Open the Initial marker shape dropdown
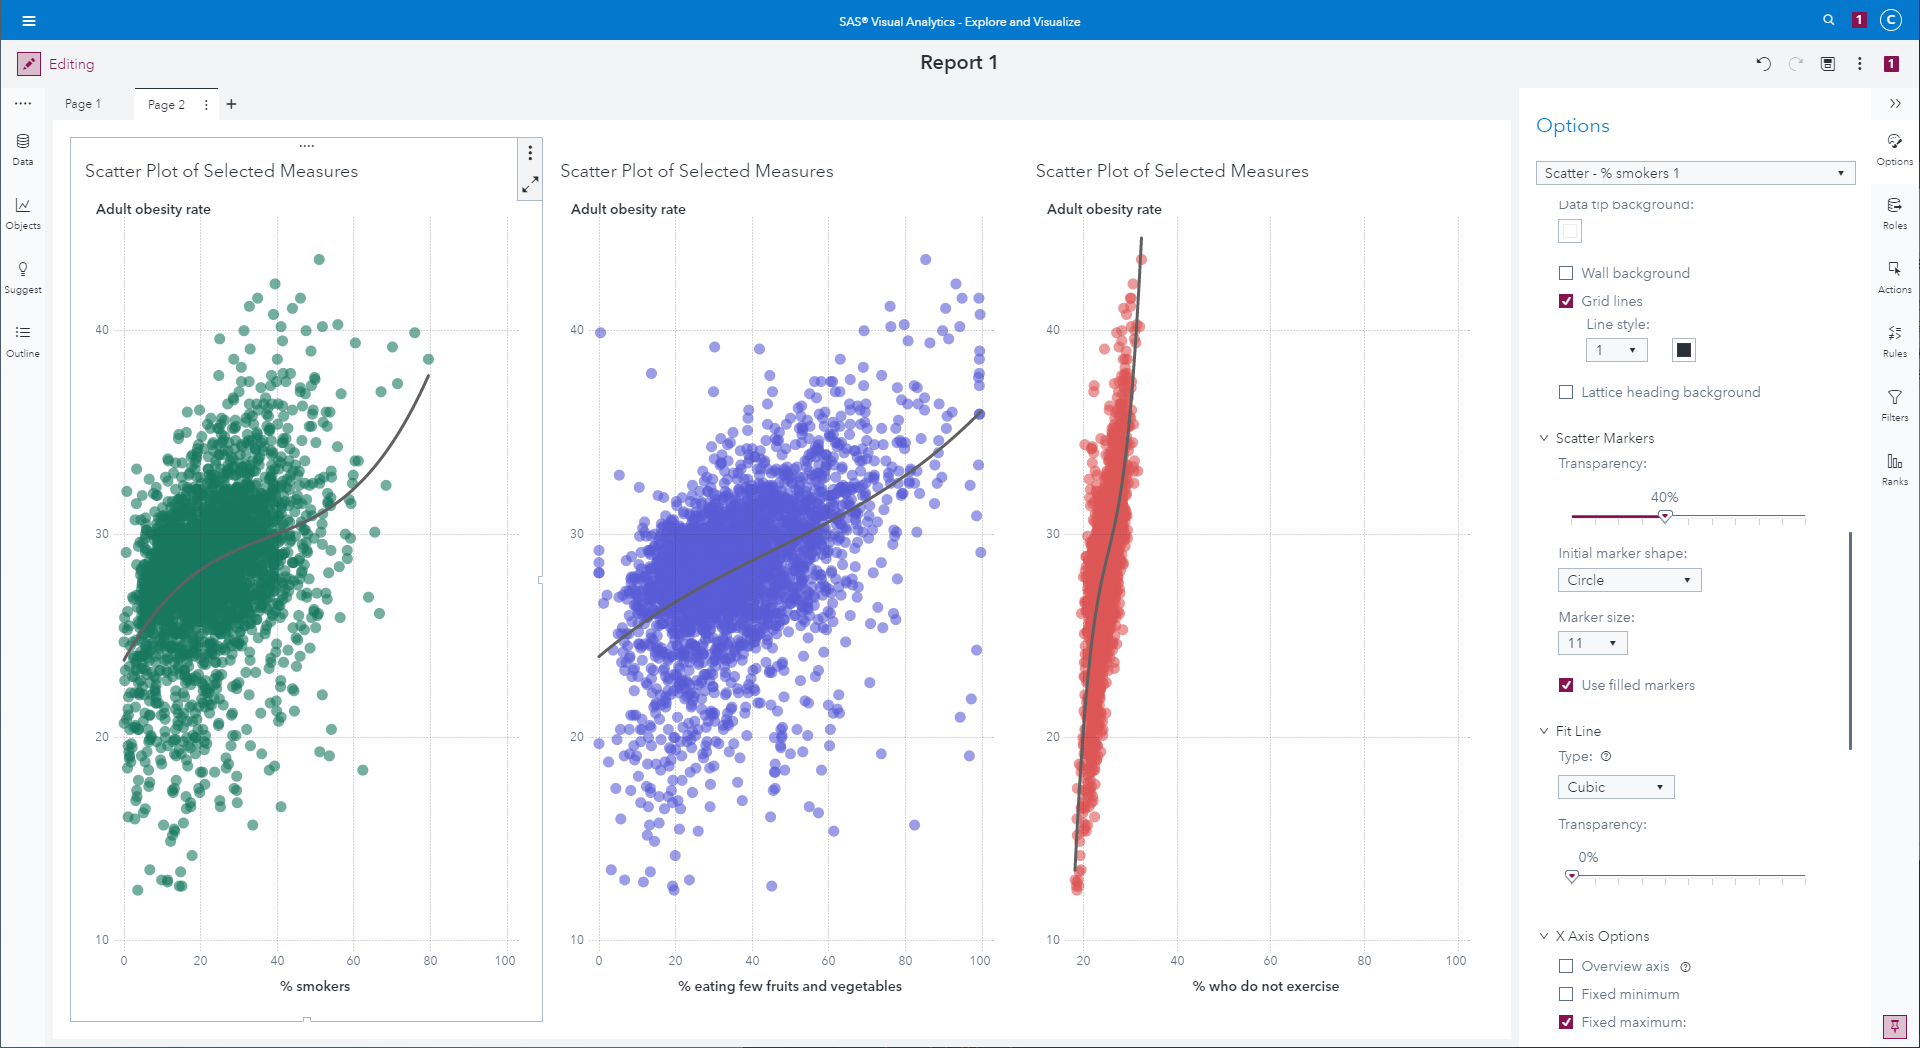Viewport: 1920px width, 1048px height. (1629, 580)
